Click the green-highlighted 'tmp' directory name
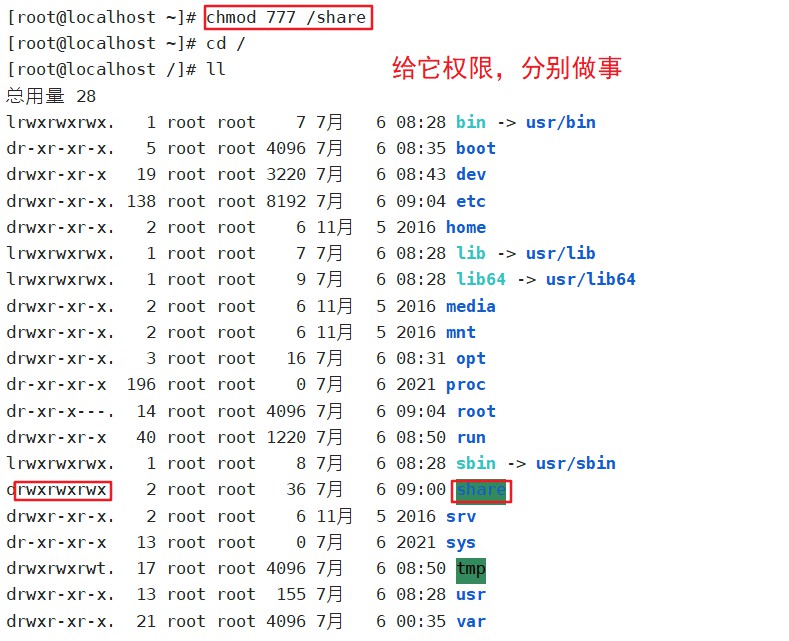This screenshot has width=789, height=641. pyautogui.click(x=471, y=570)
